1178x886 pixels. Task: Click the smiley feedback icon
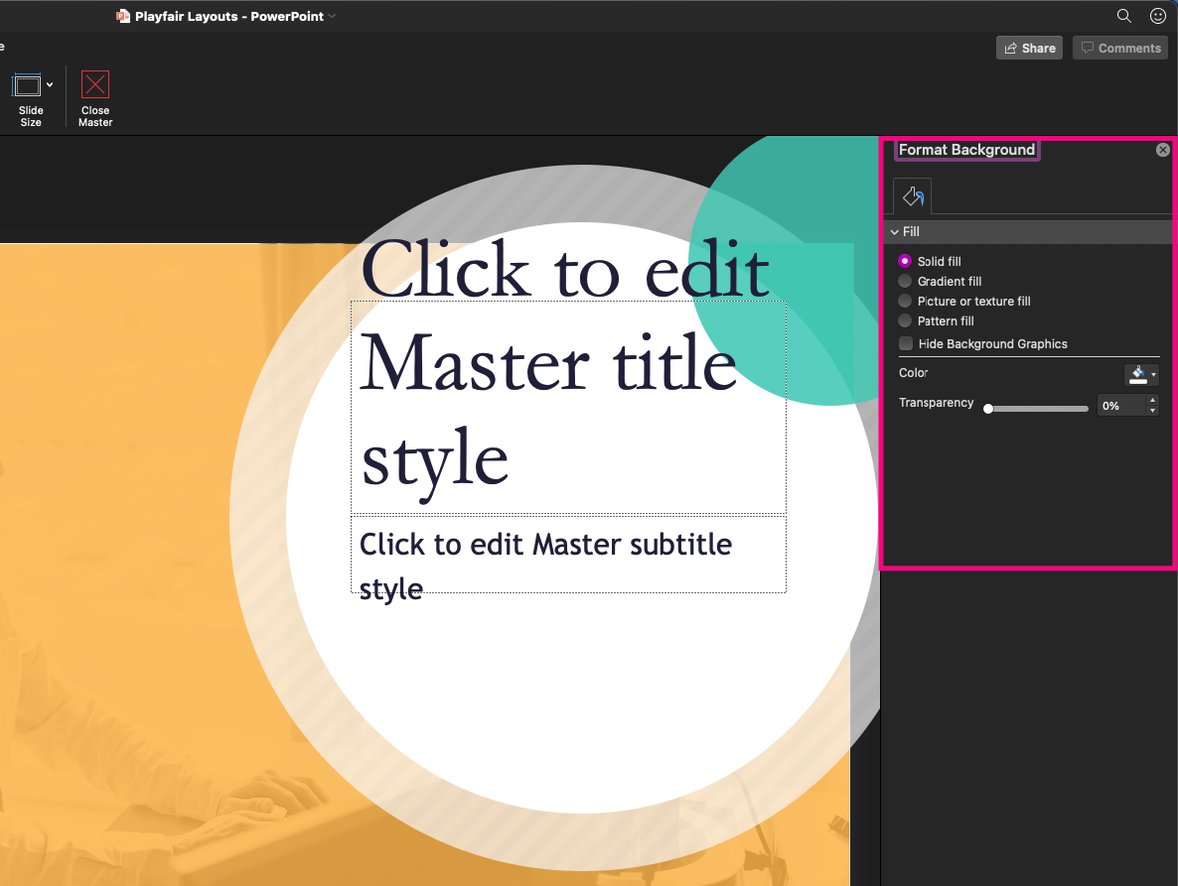[x=1157, y=15]
